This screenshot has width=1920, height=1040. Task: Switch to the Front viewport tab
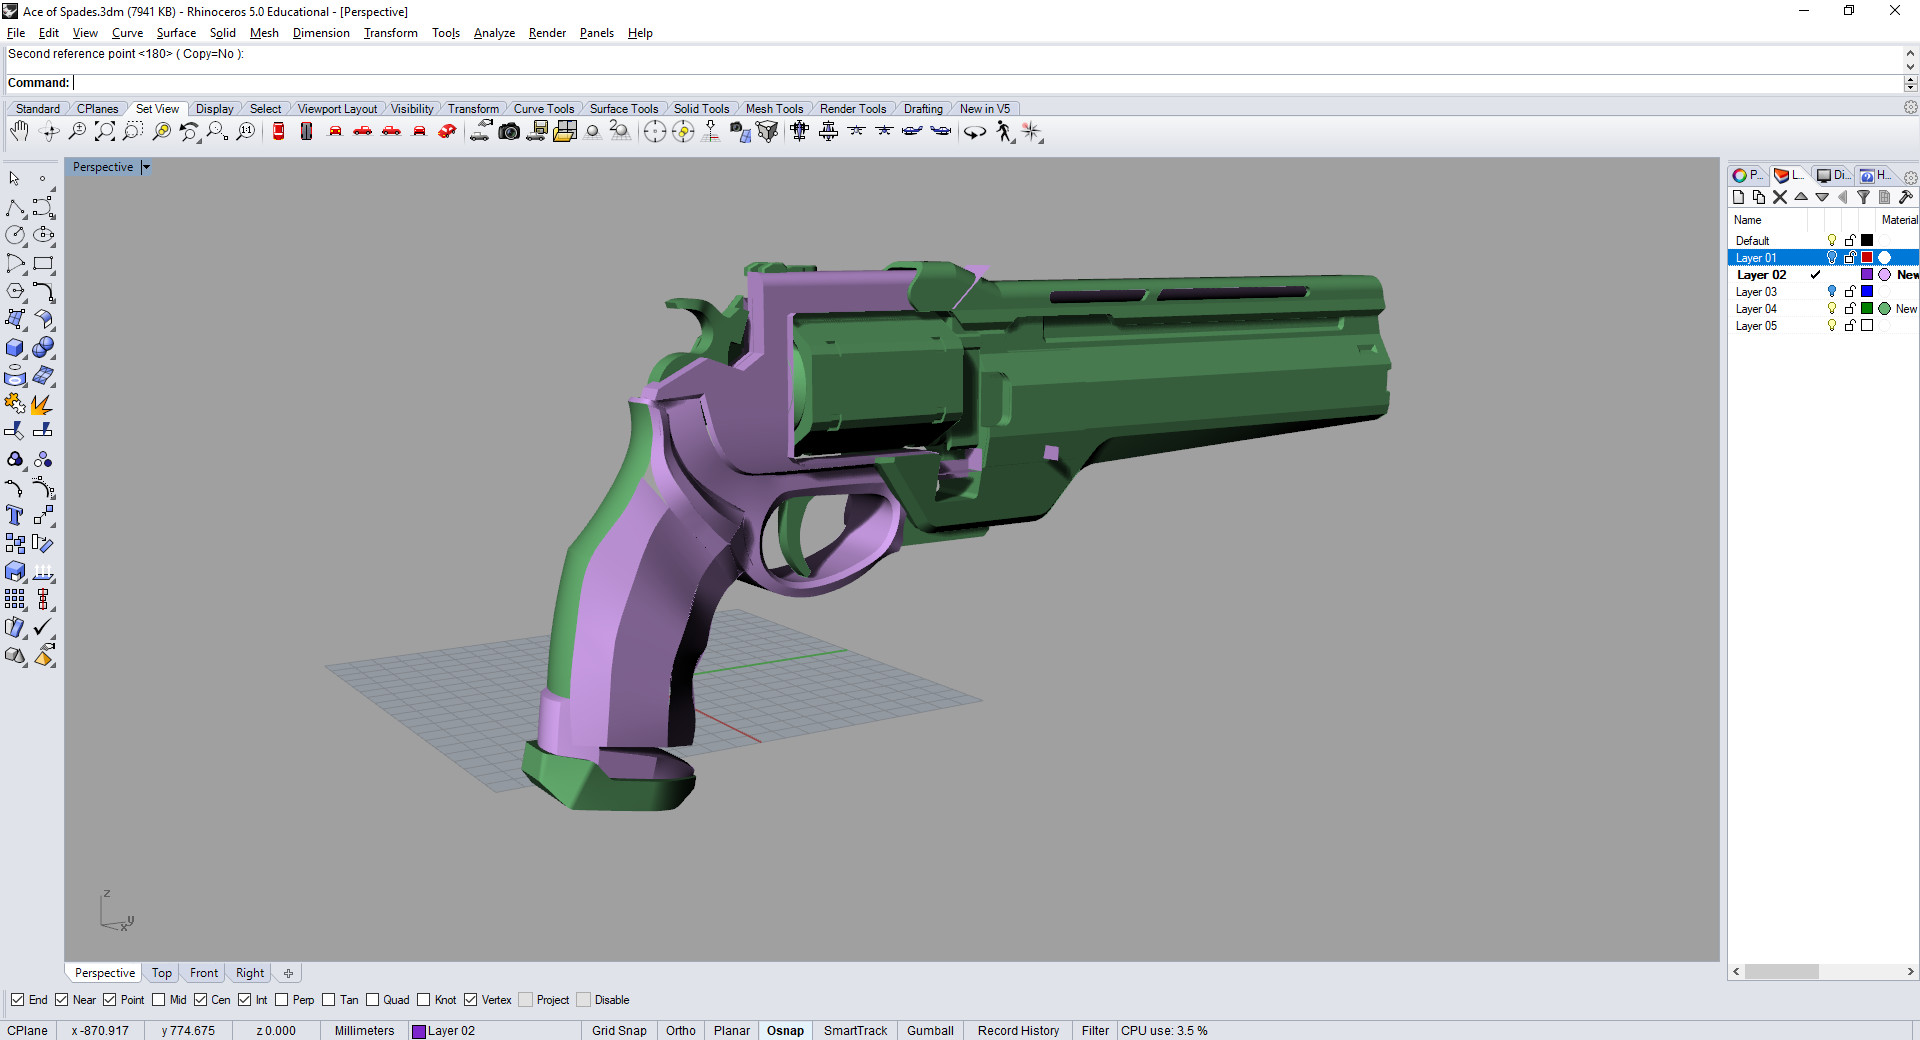coord(204,973)
